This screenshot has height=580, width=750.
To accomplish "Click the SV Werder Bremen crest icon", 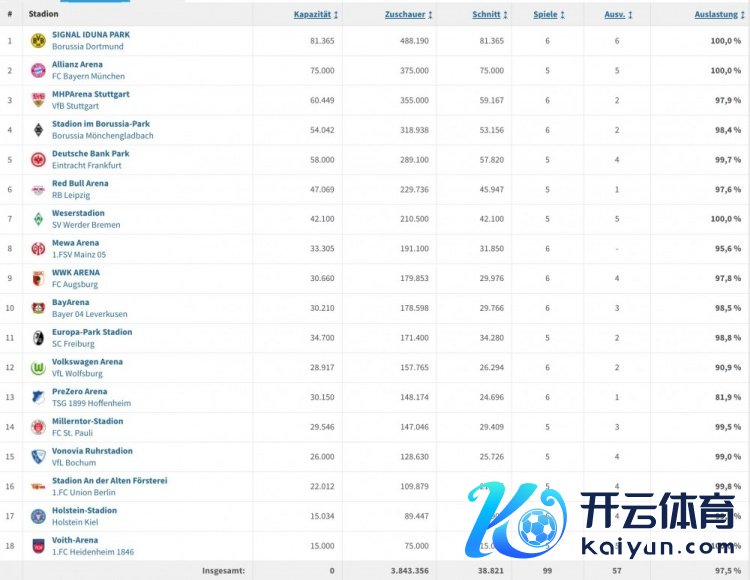I will click(37, 219).
